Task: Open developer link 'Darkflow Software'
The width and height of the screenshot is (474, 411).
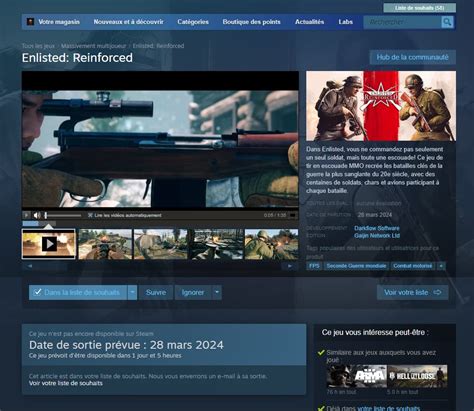Action: tap(377, 228)
